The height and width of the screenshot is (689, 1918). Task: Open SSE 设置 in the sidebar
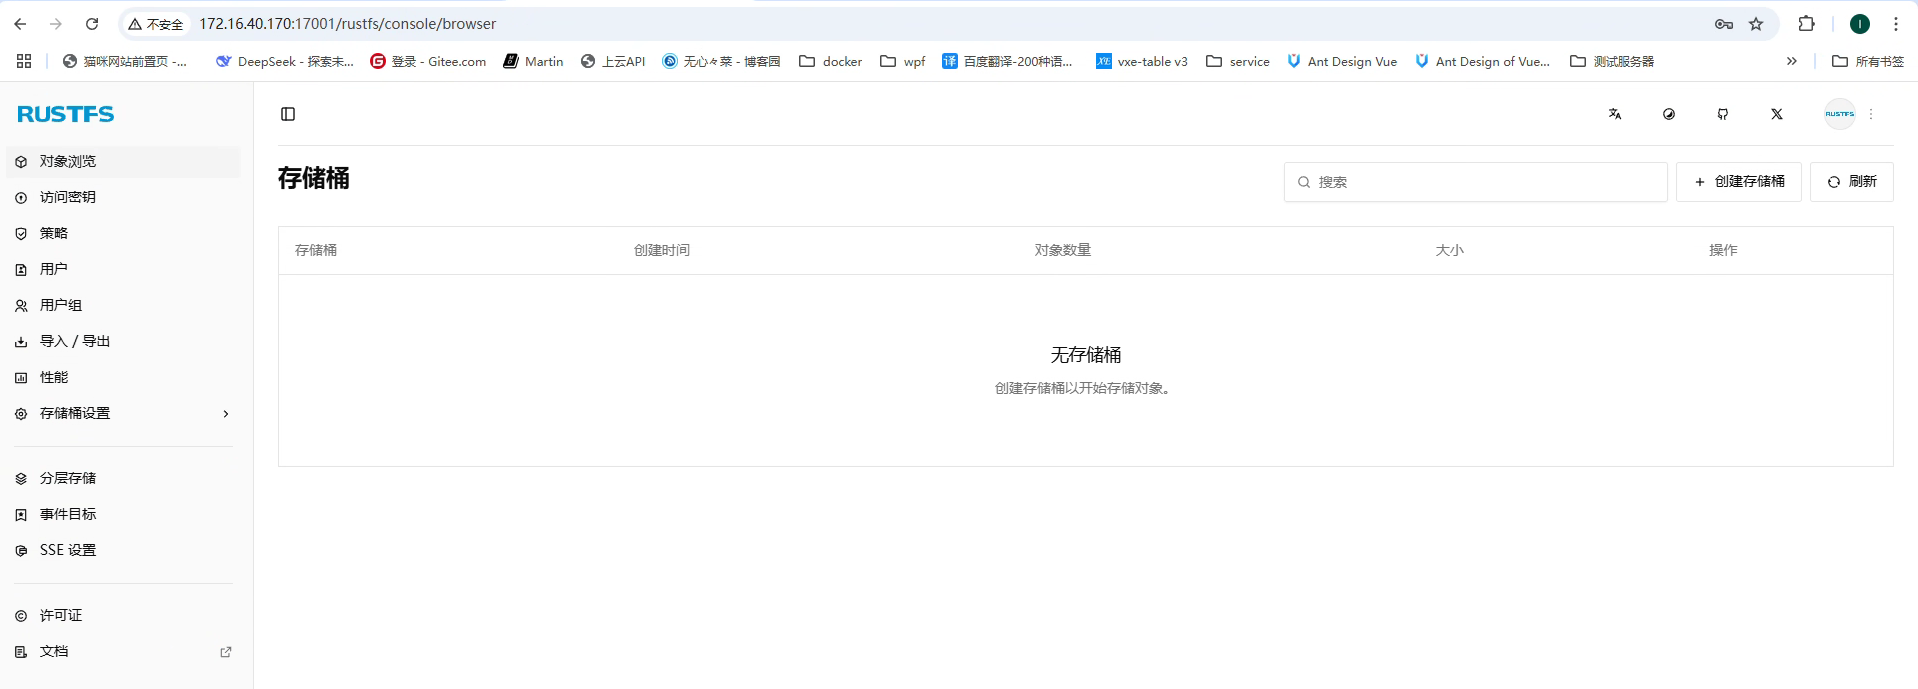(x=123, y=550)
